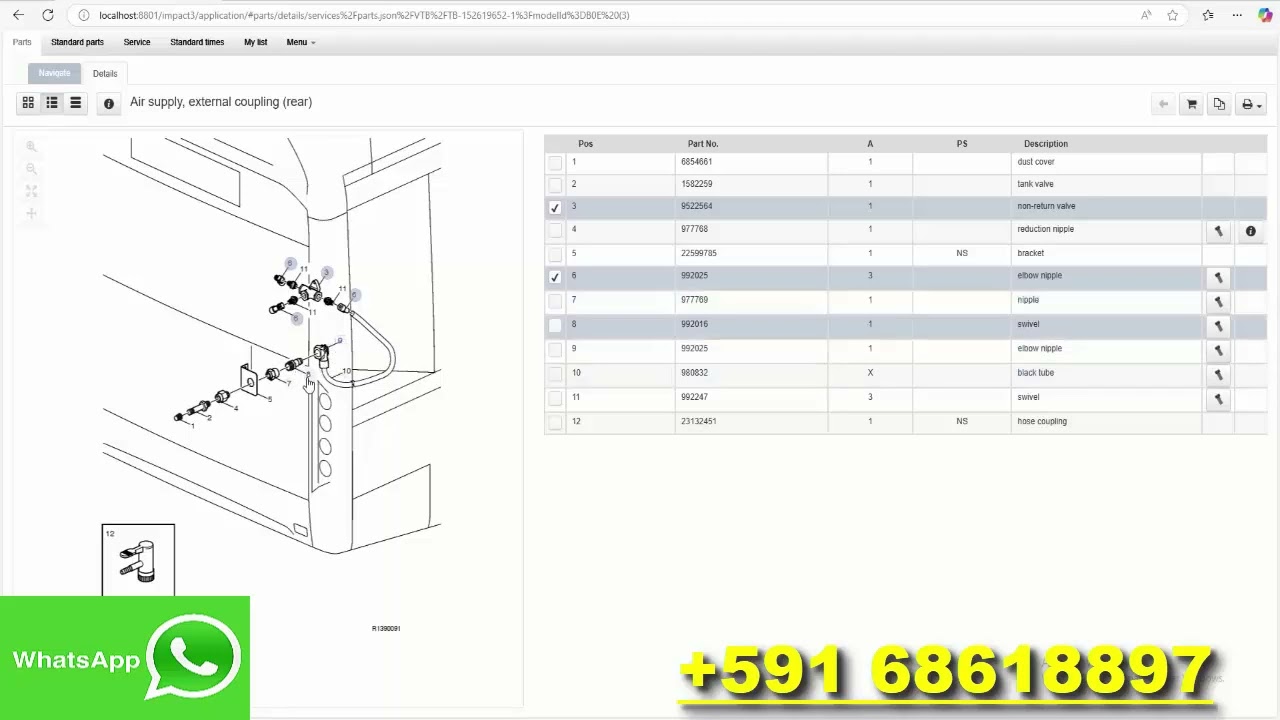
Task: Check the box for black tube
Action: point(555,374)
